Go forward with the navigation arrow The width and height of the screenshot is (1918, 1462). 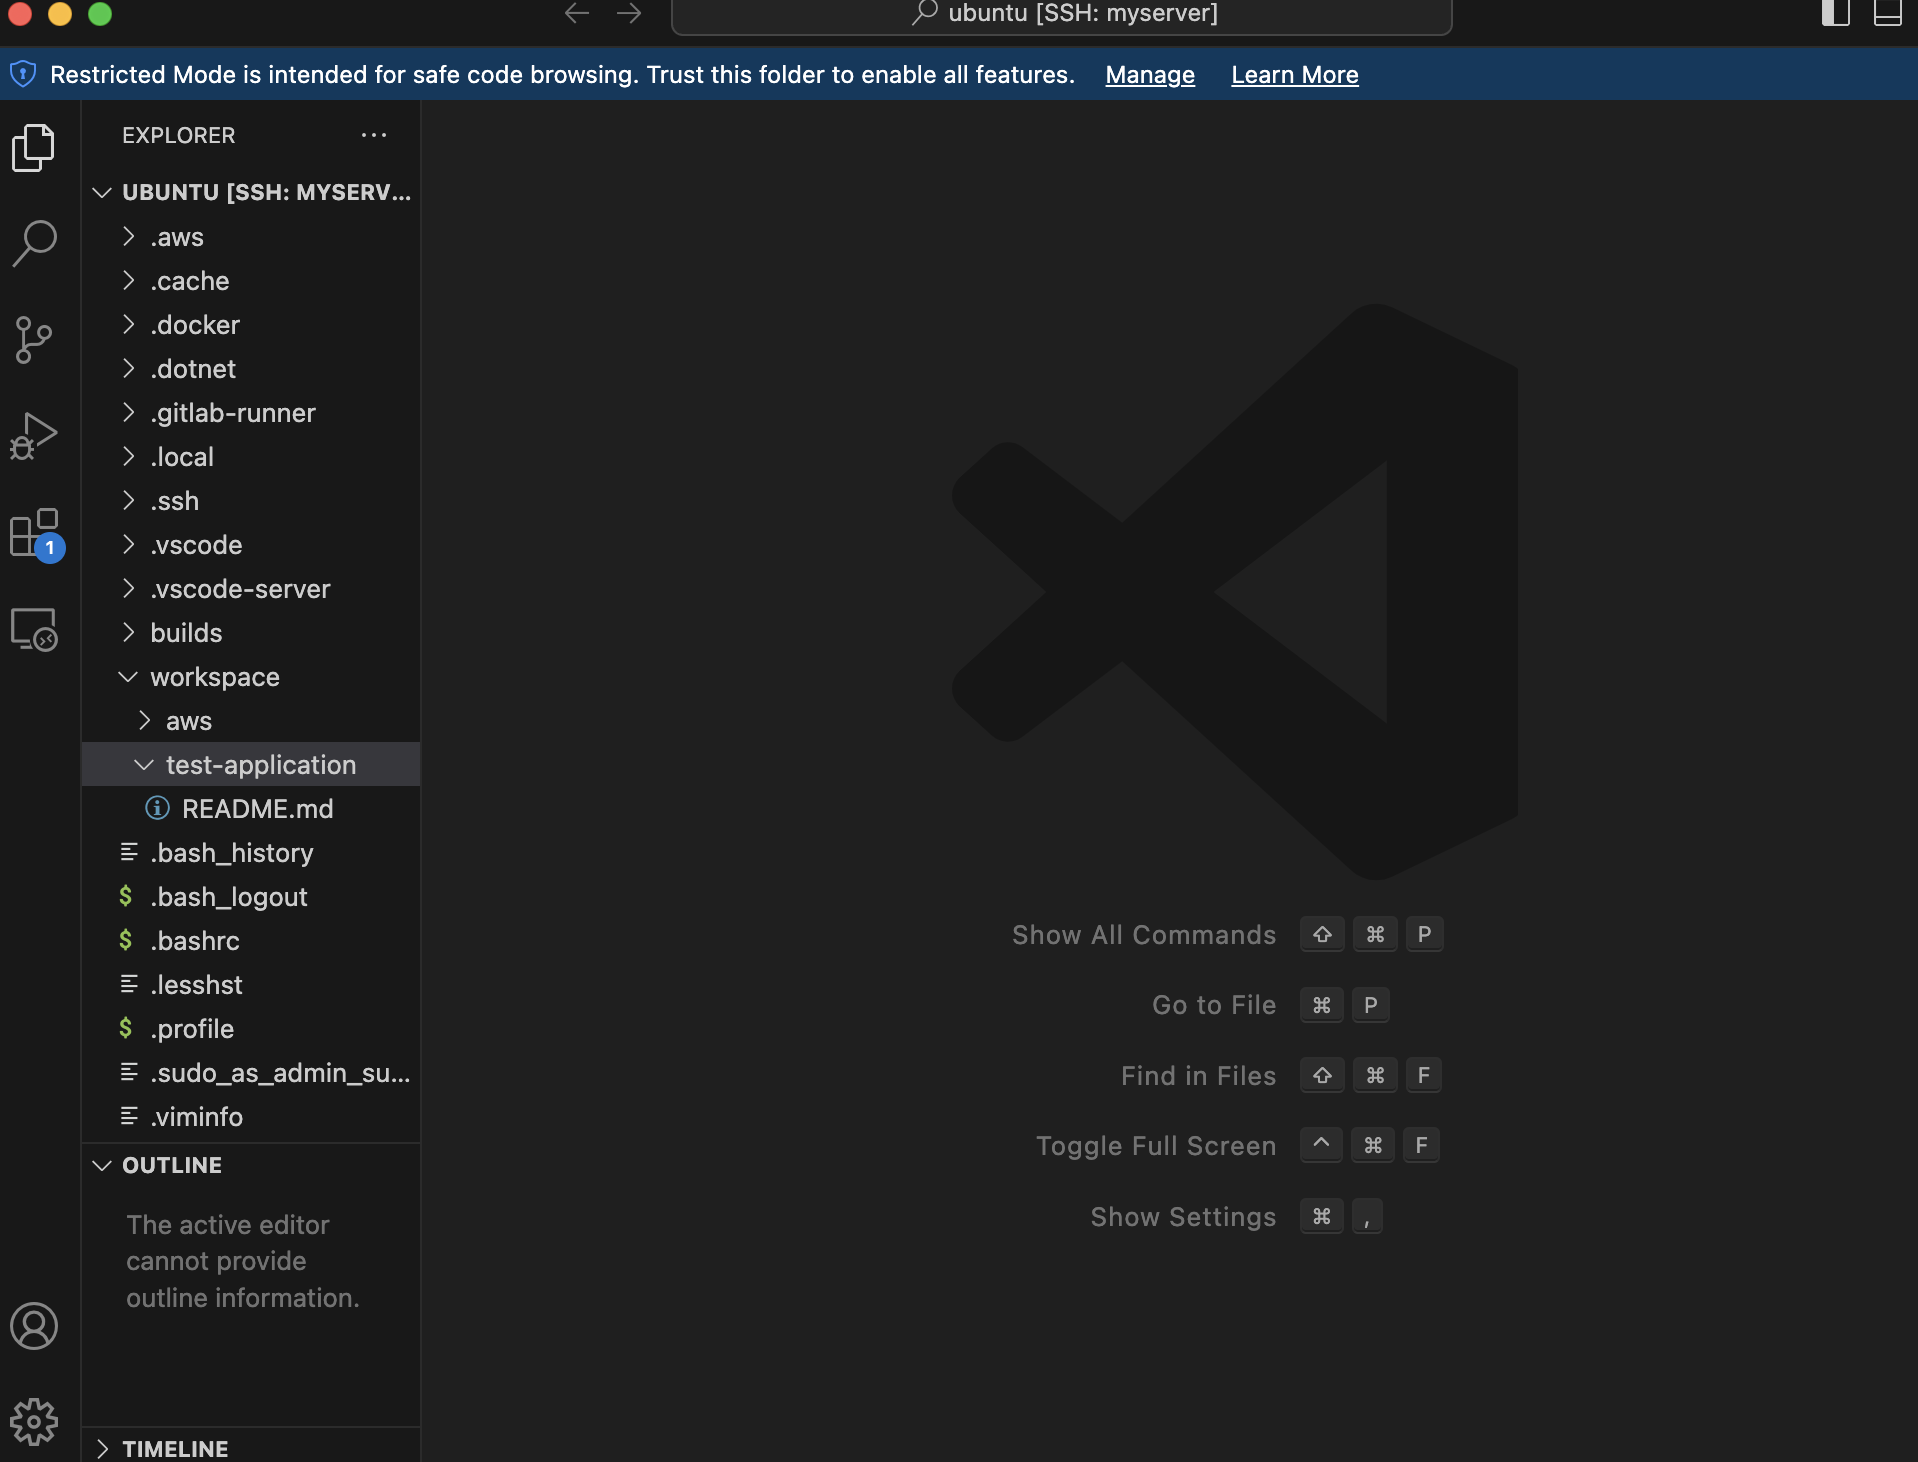pyautogui.click(x=629, y=13)
